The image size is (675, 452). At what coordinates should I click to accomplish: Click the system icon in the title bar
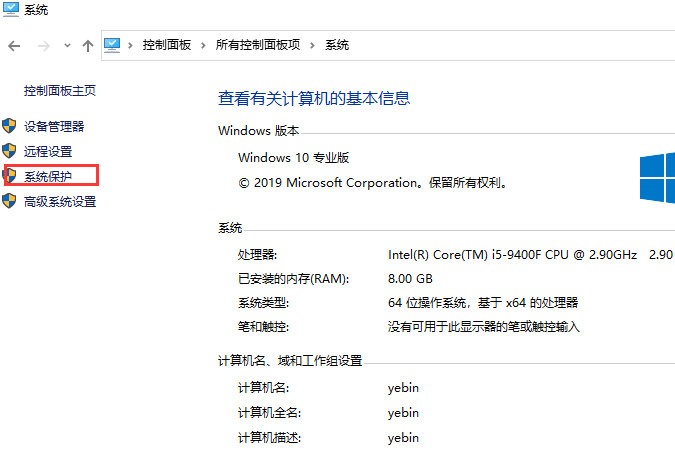point(10,10)
